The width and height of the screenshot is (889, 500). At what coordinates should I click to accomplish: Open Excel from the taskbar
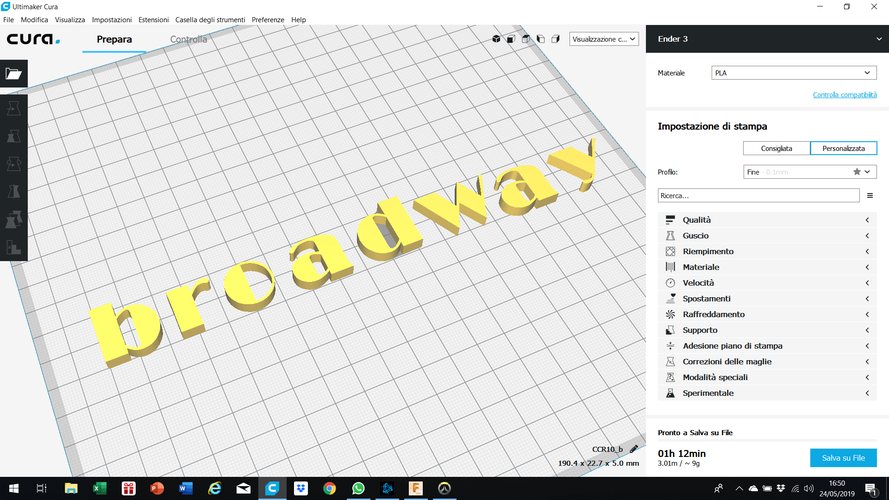(x=100, y=488)
